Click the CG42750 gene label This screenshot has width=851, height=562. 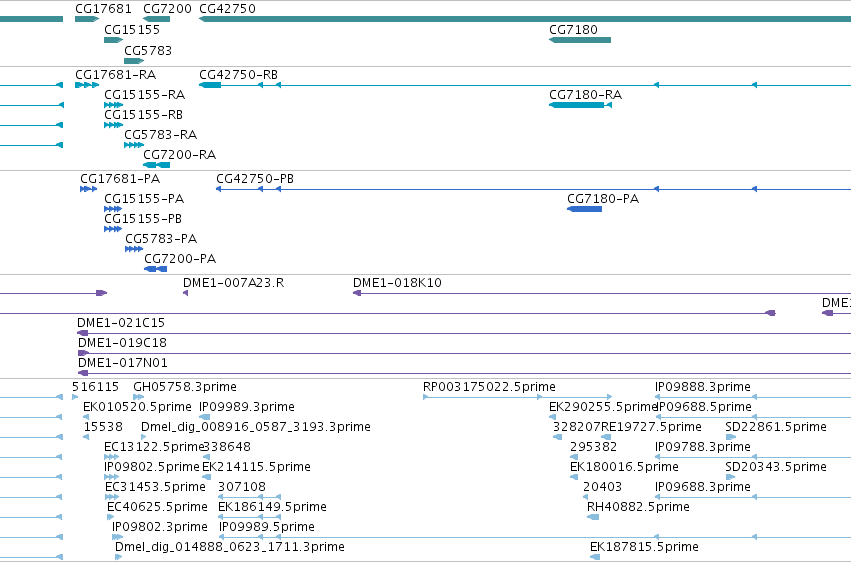(227, 9)
